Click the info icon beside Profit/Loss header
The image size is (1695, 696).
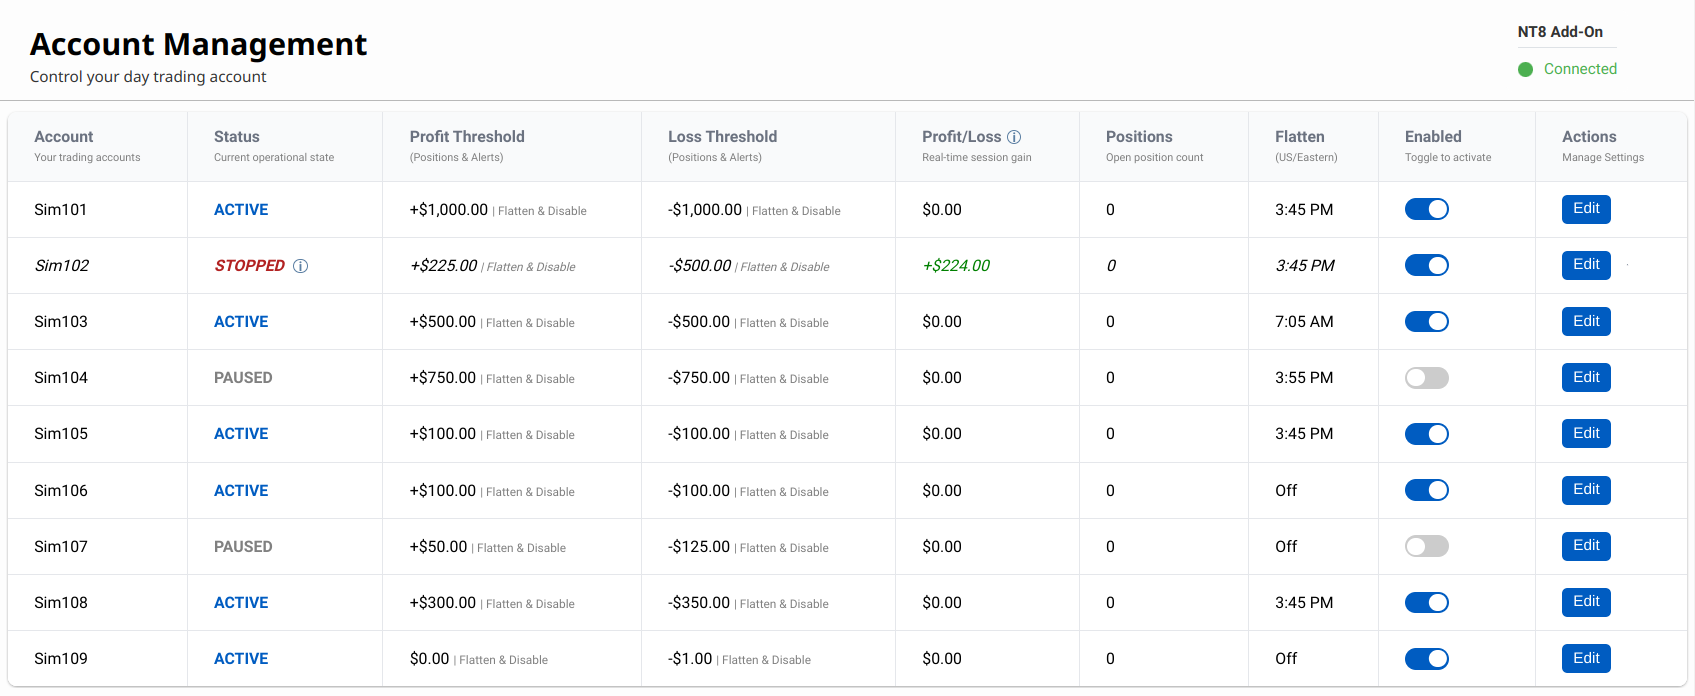tap(1014, 137)
